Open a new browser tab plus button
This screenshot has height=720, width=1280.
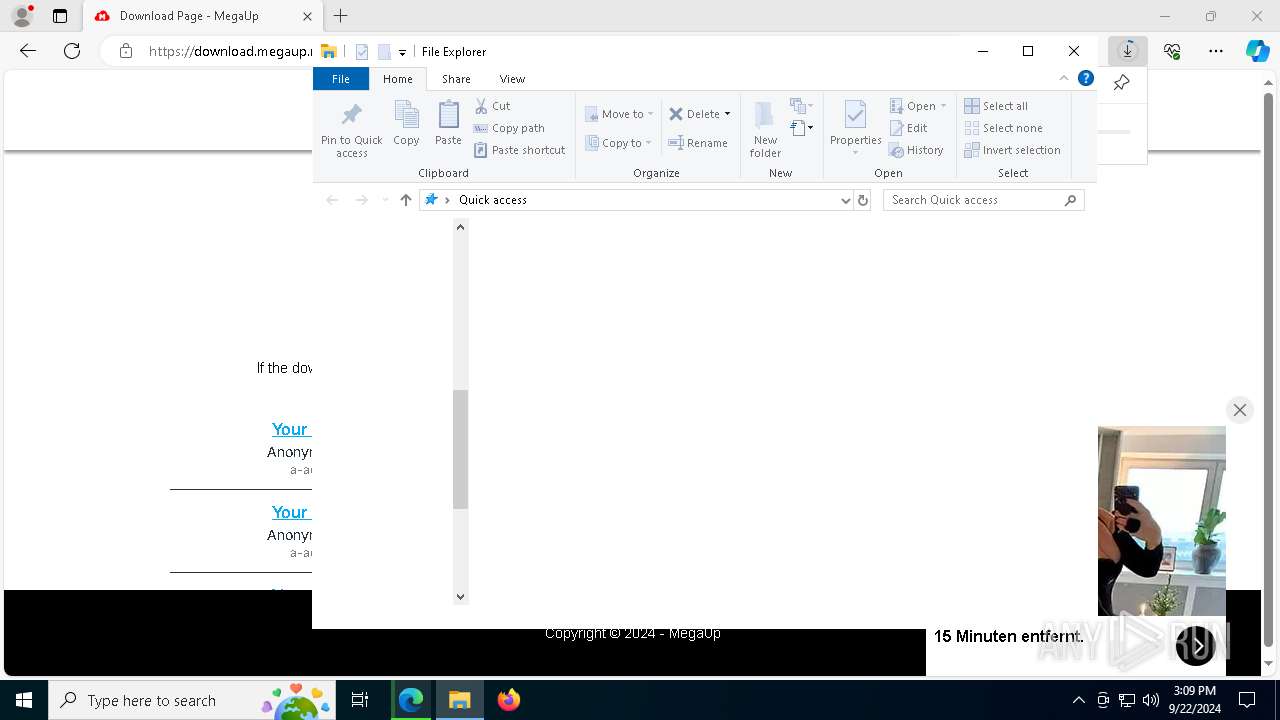(x=340, y=16)
